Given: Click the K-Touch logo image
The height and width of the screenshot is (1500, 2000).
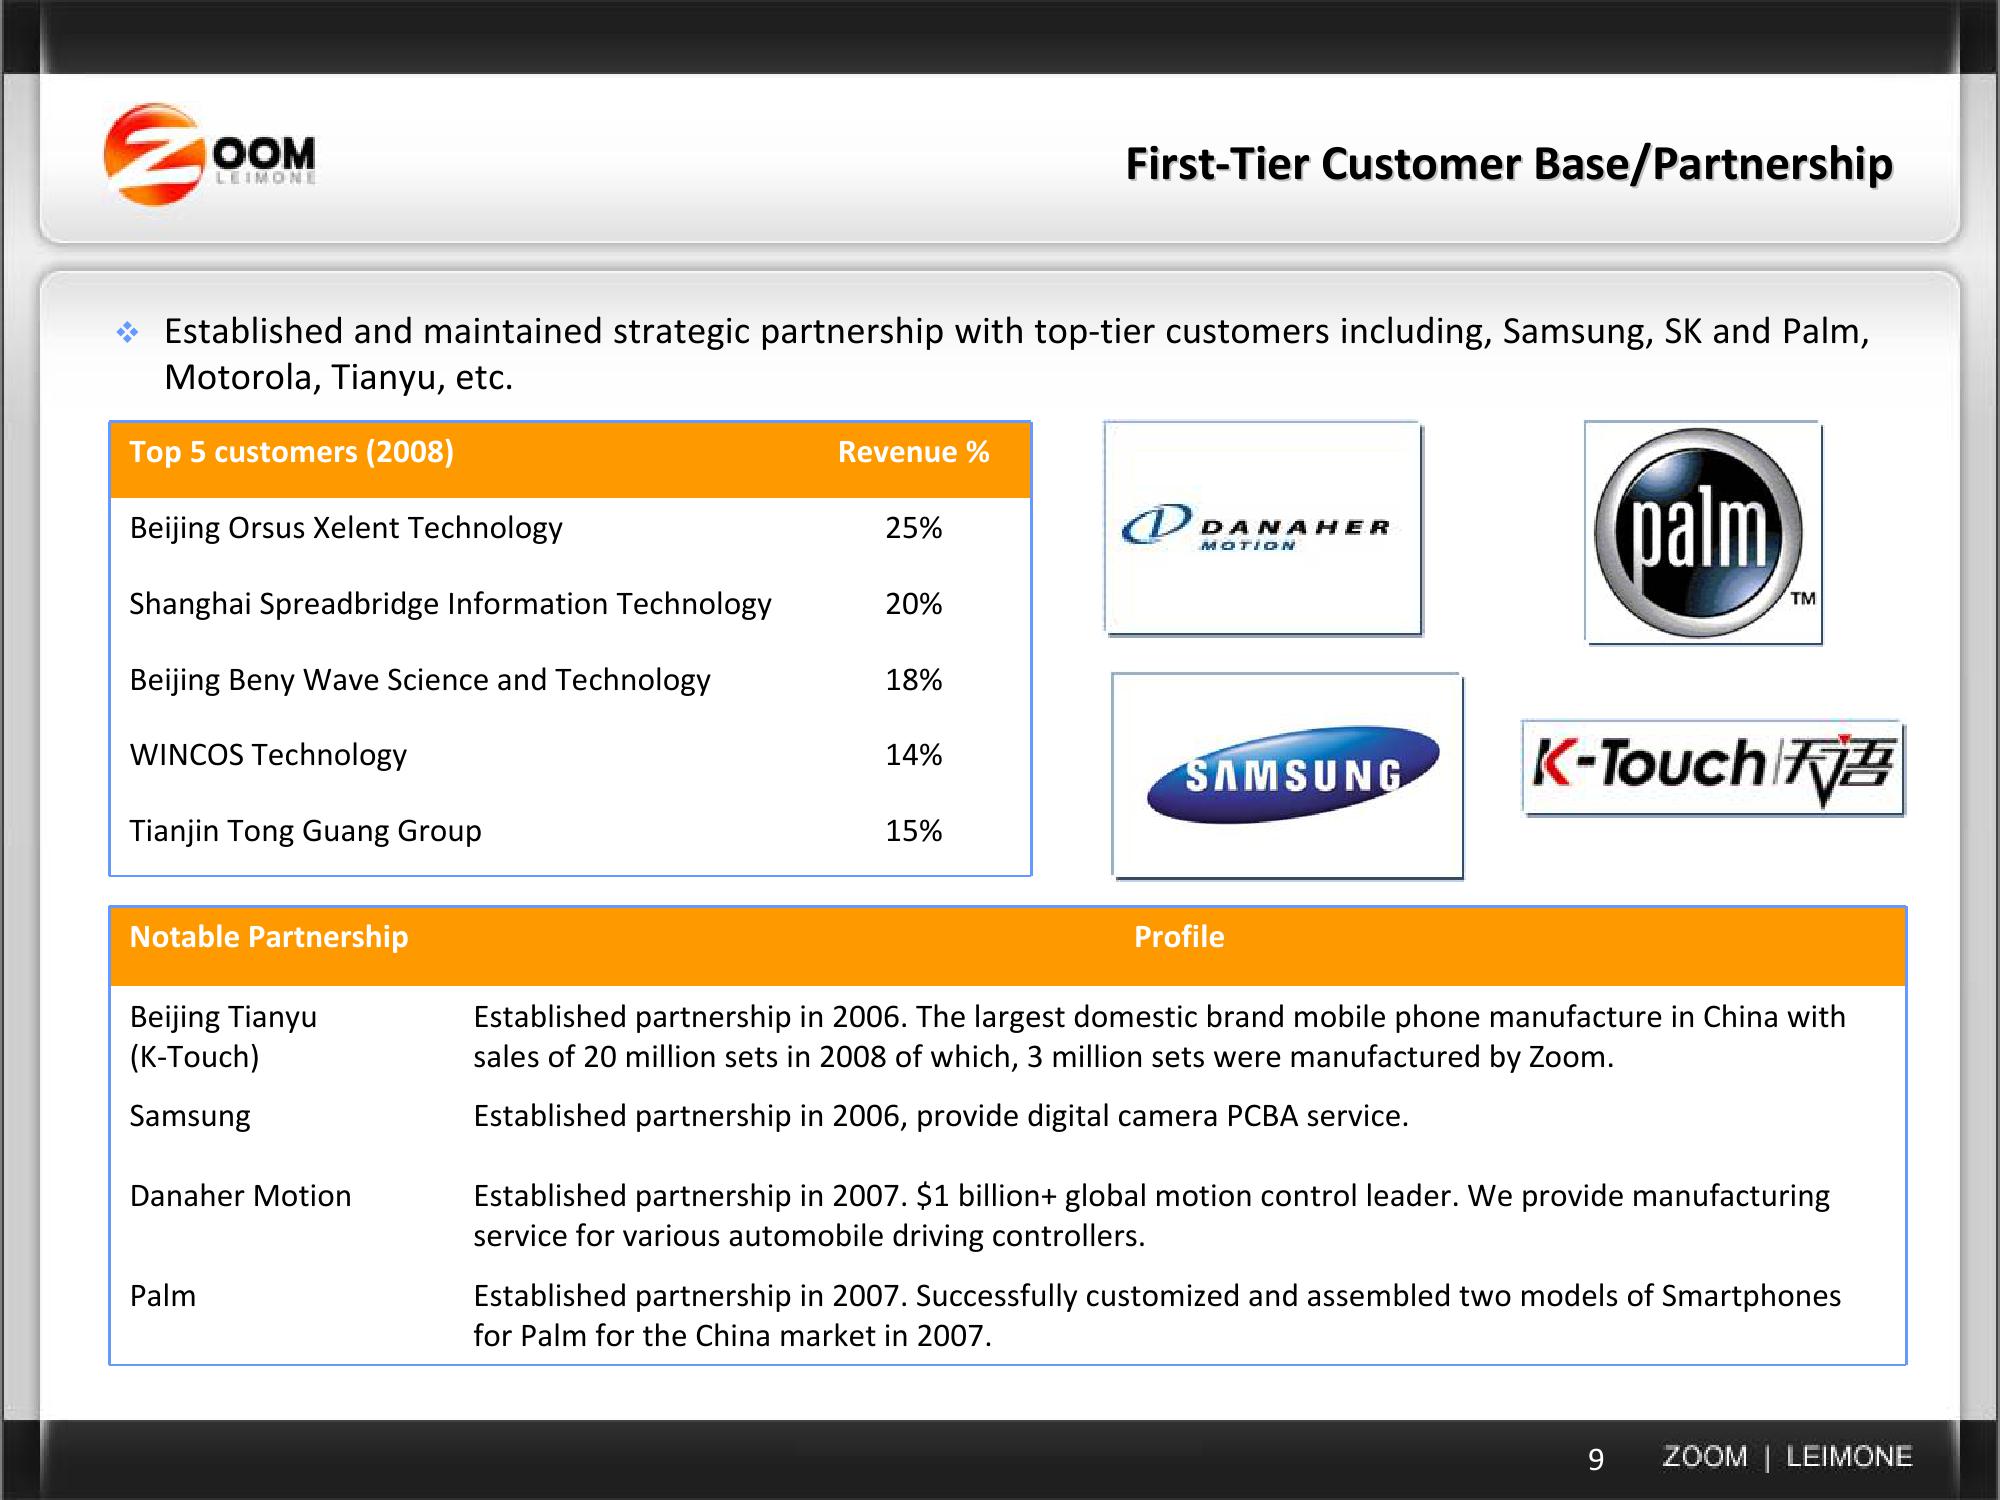Looking at the screenshot, I should click(1713, 768).
